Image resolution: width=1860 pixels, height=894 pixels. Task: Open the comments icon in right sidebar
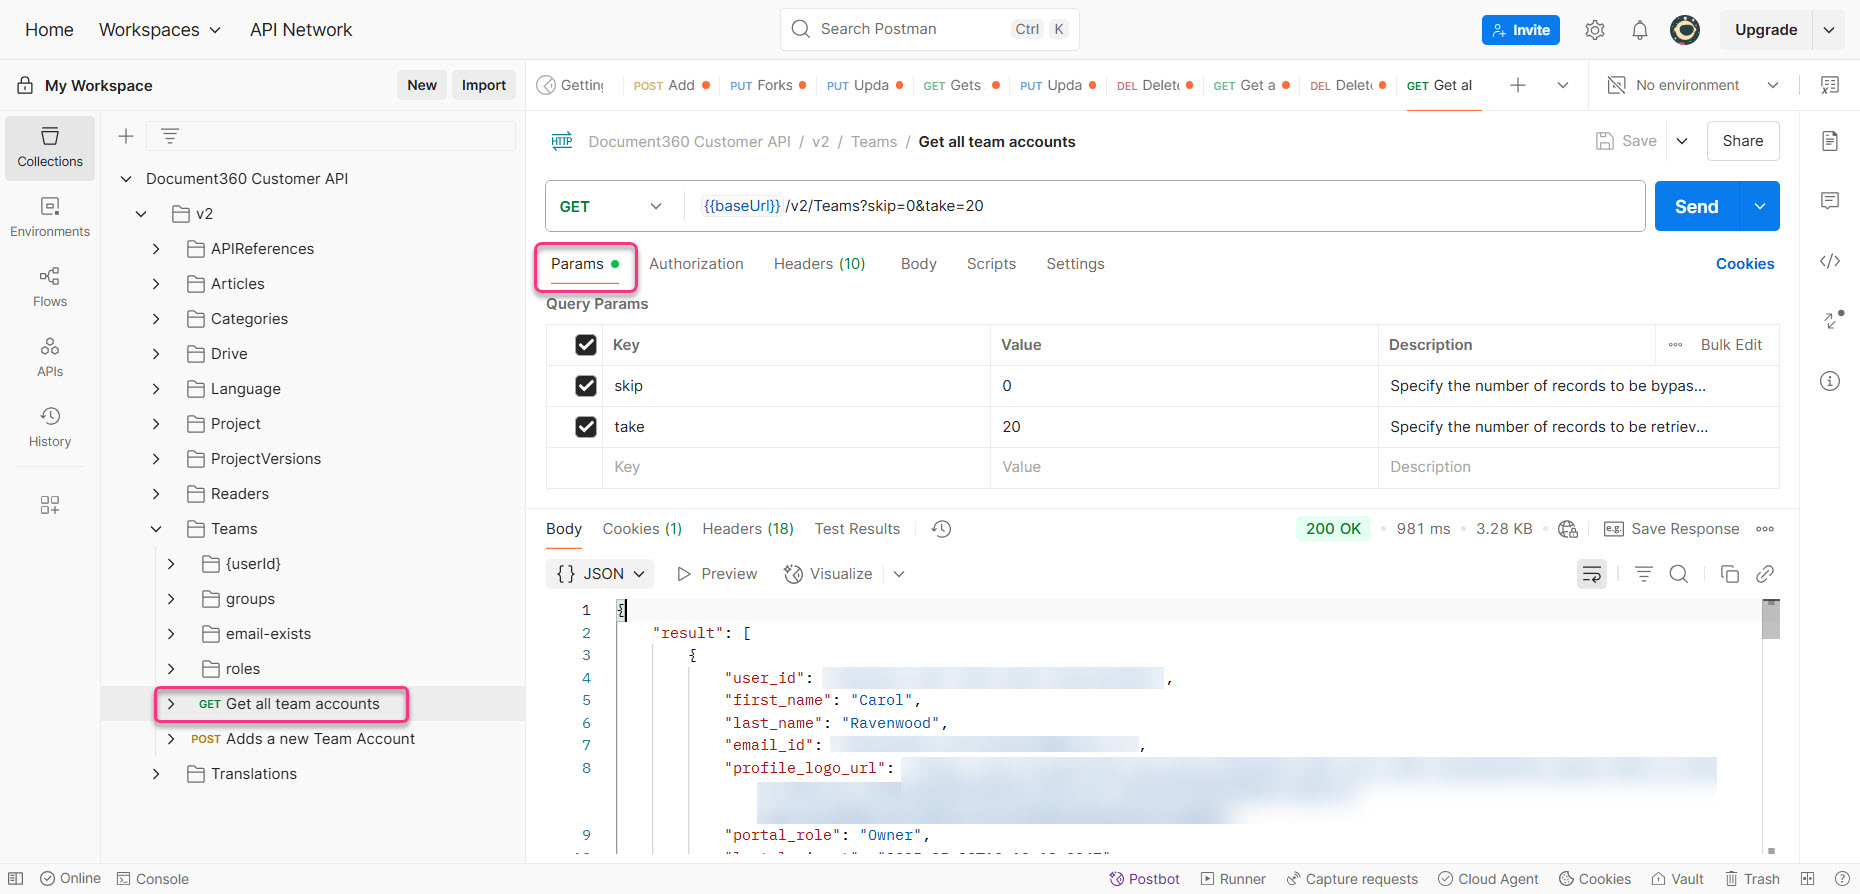[1830, 201]
